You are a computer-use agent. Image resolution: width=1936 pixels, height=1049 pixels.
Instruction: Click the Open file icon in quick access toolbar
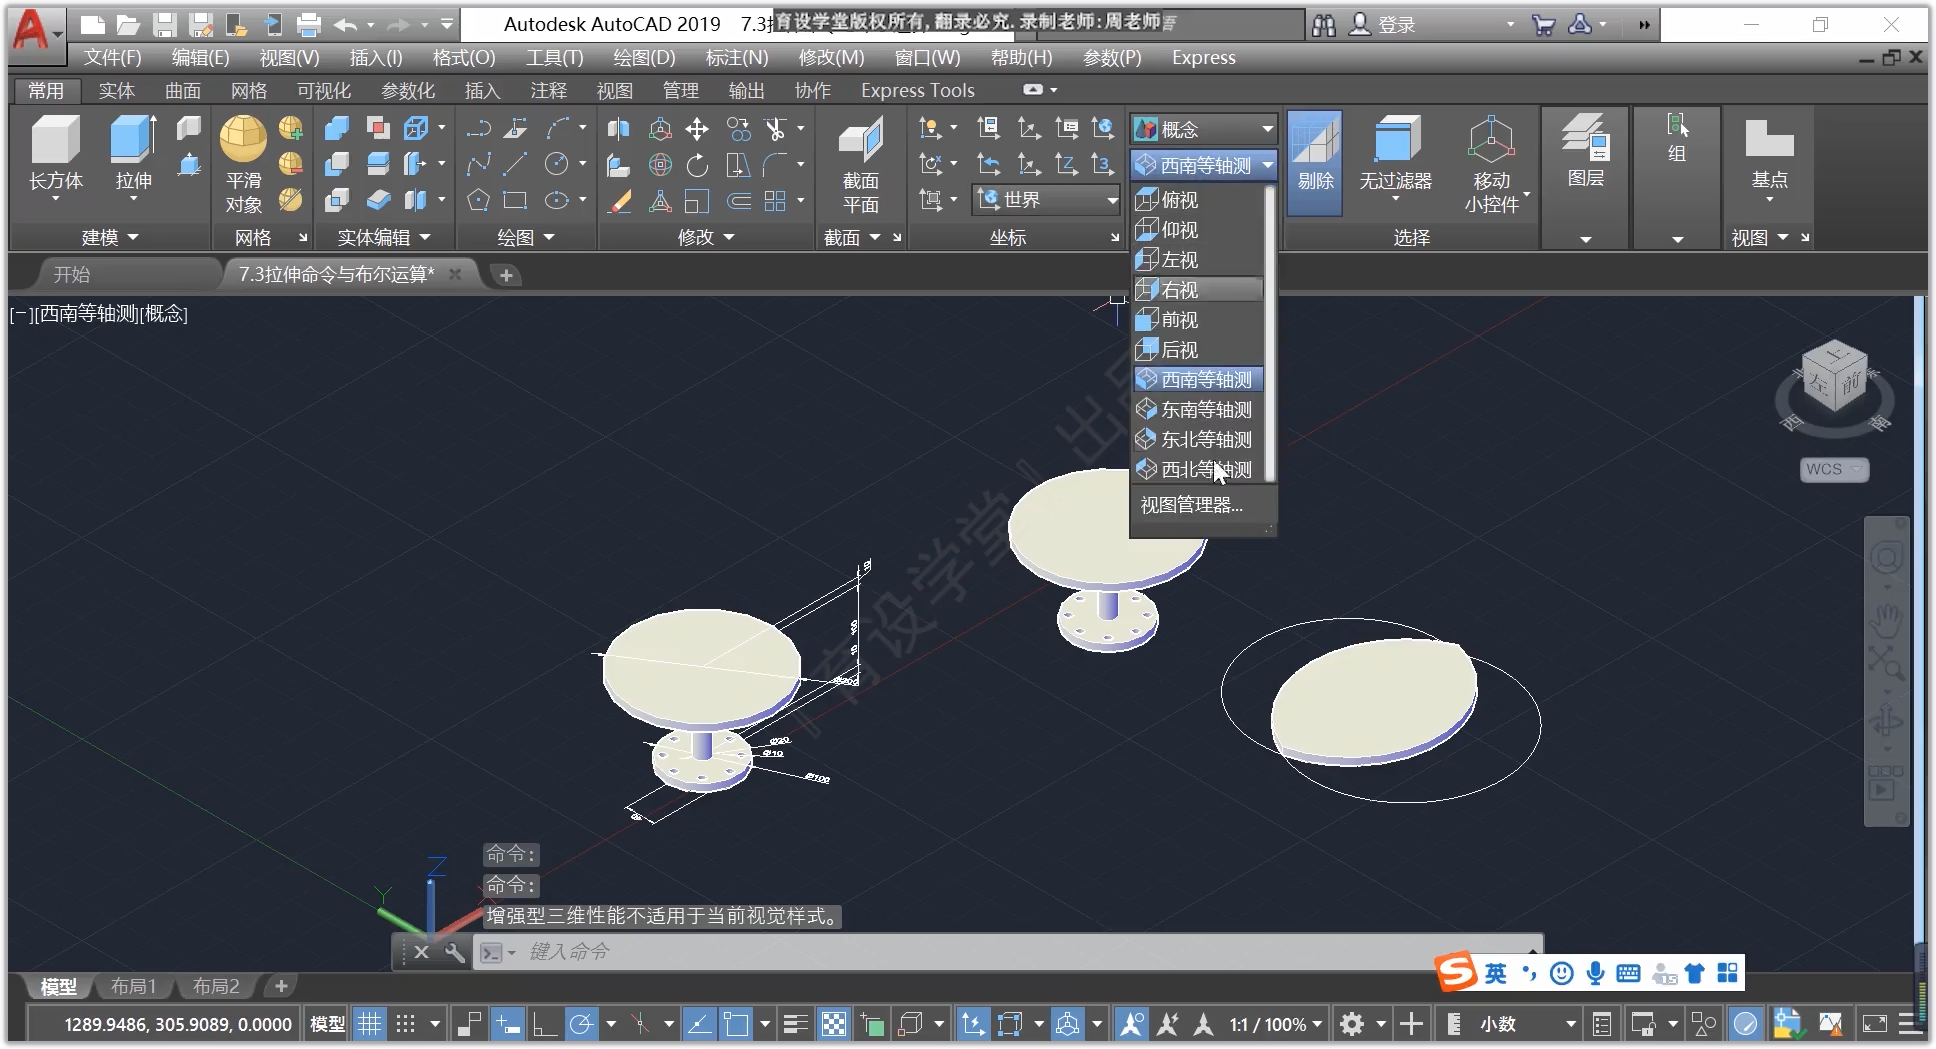pyautogui.click(x=127, y=24)
